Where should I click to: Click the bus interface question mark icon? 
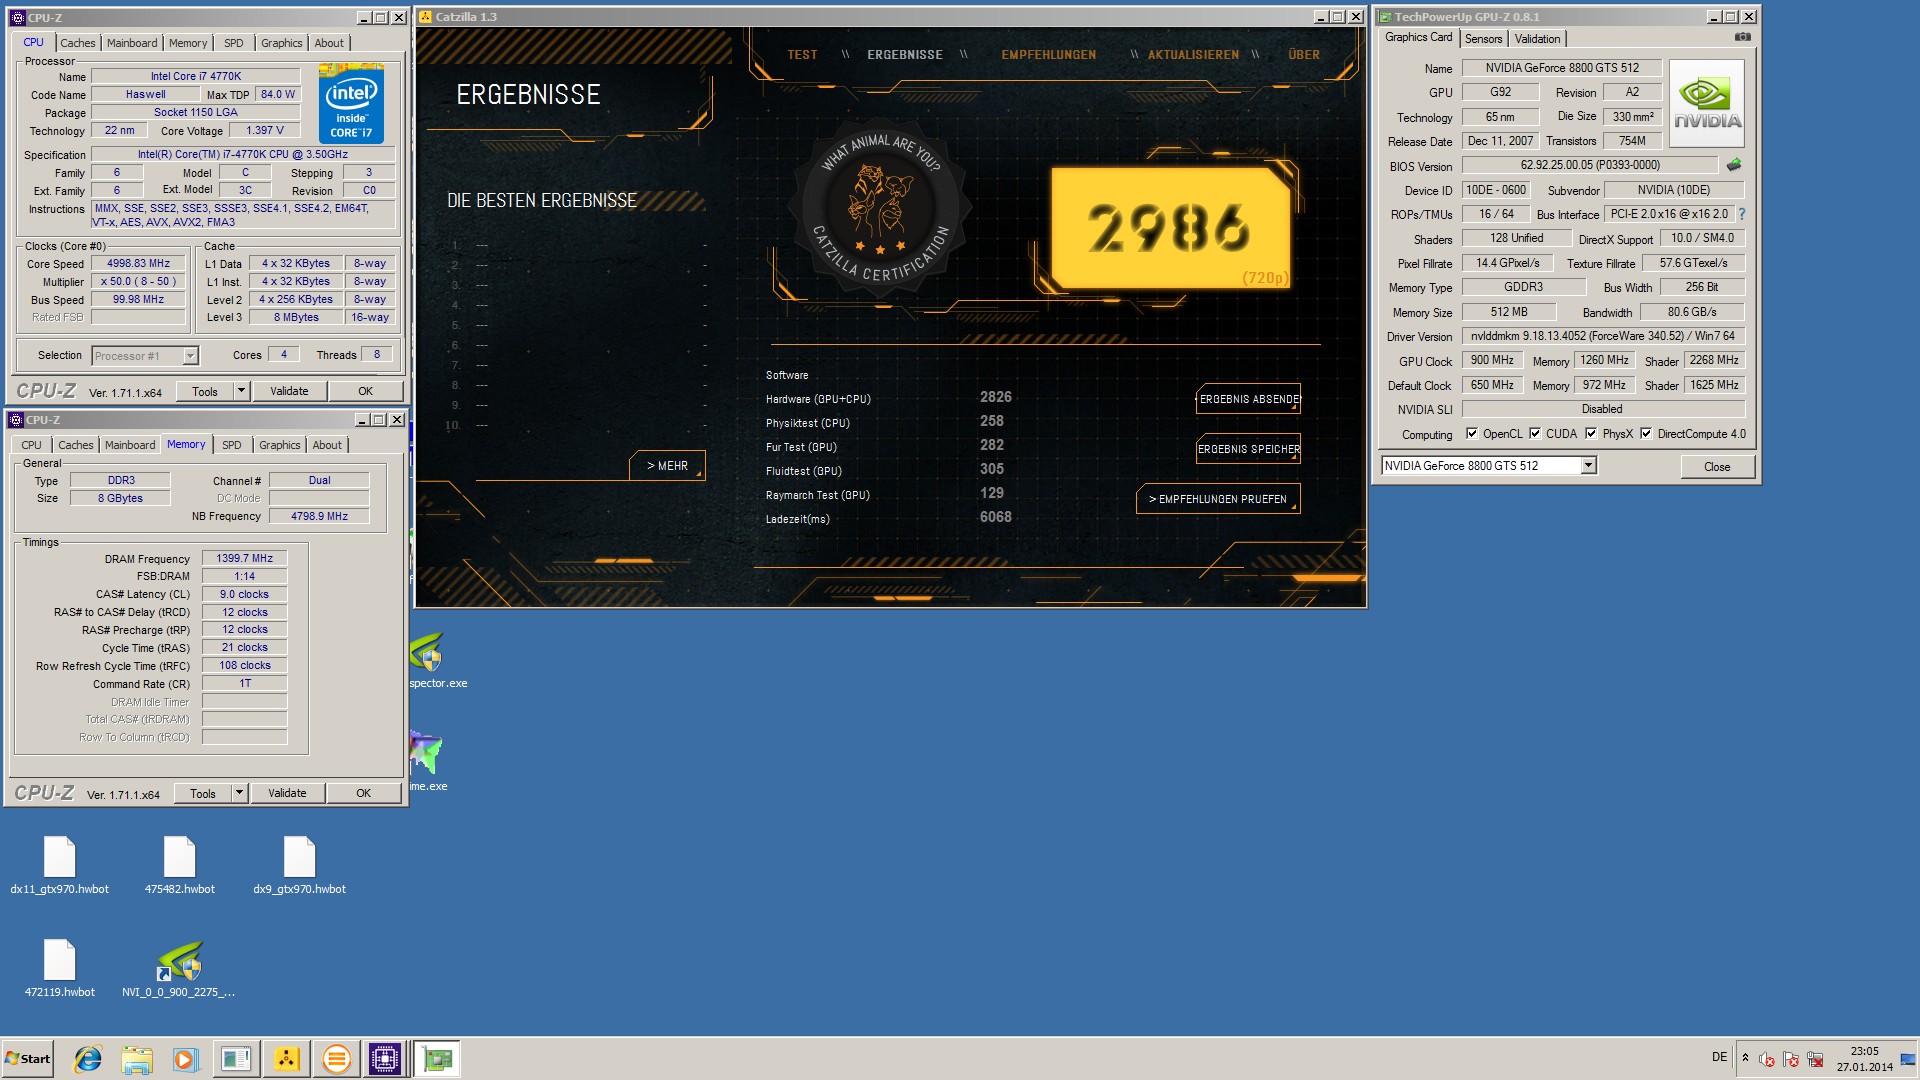(1742, 214)
